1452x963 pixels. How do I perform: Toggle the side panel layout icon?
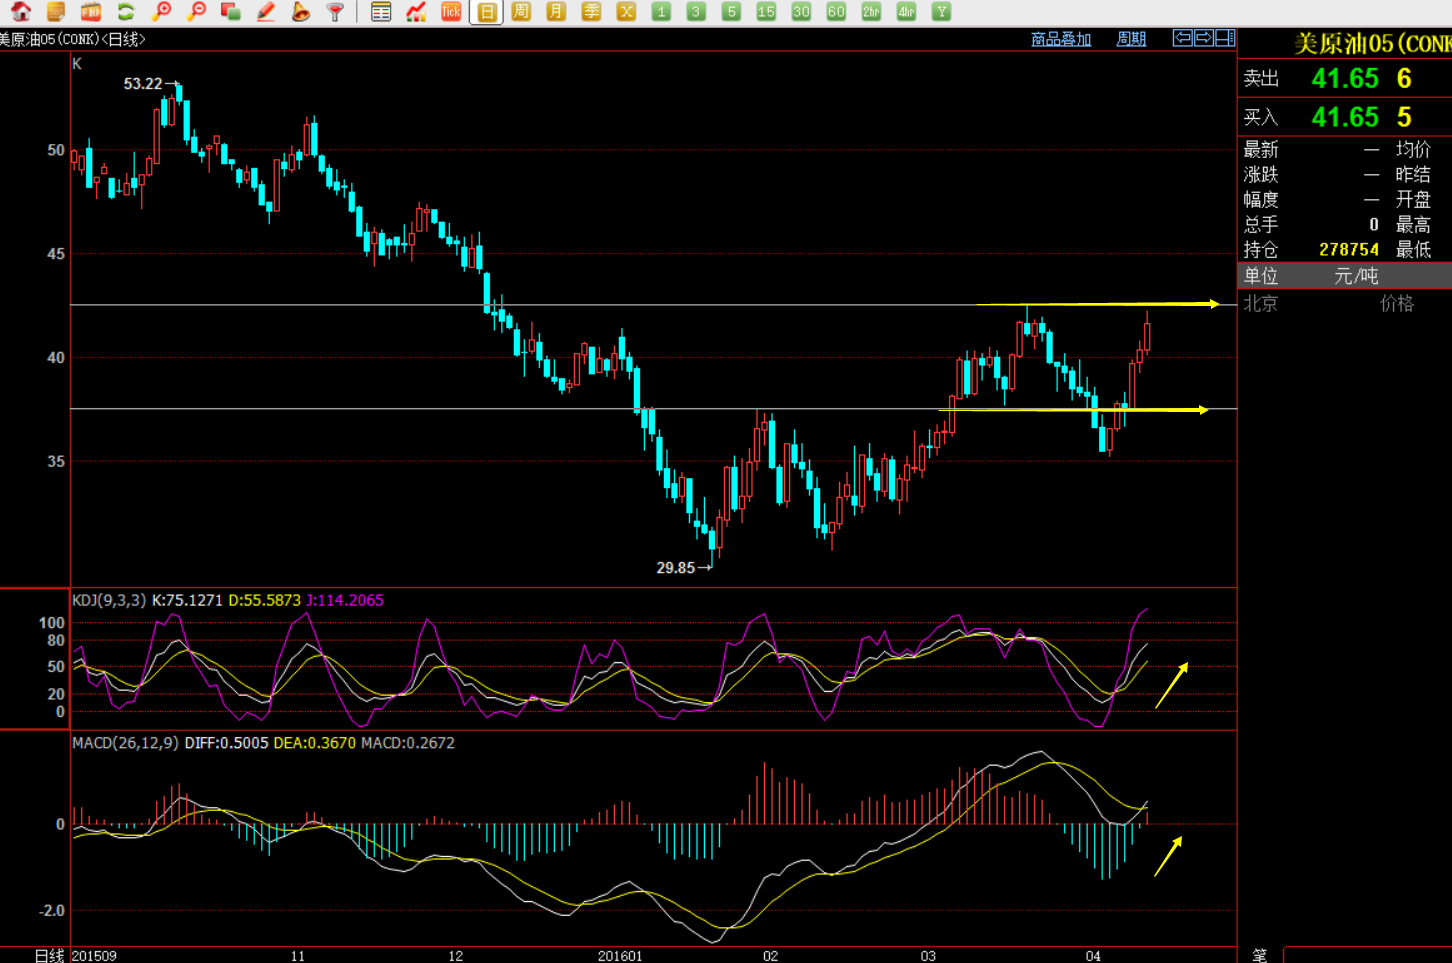tap(1225, 38)
